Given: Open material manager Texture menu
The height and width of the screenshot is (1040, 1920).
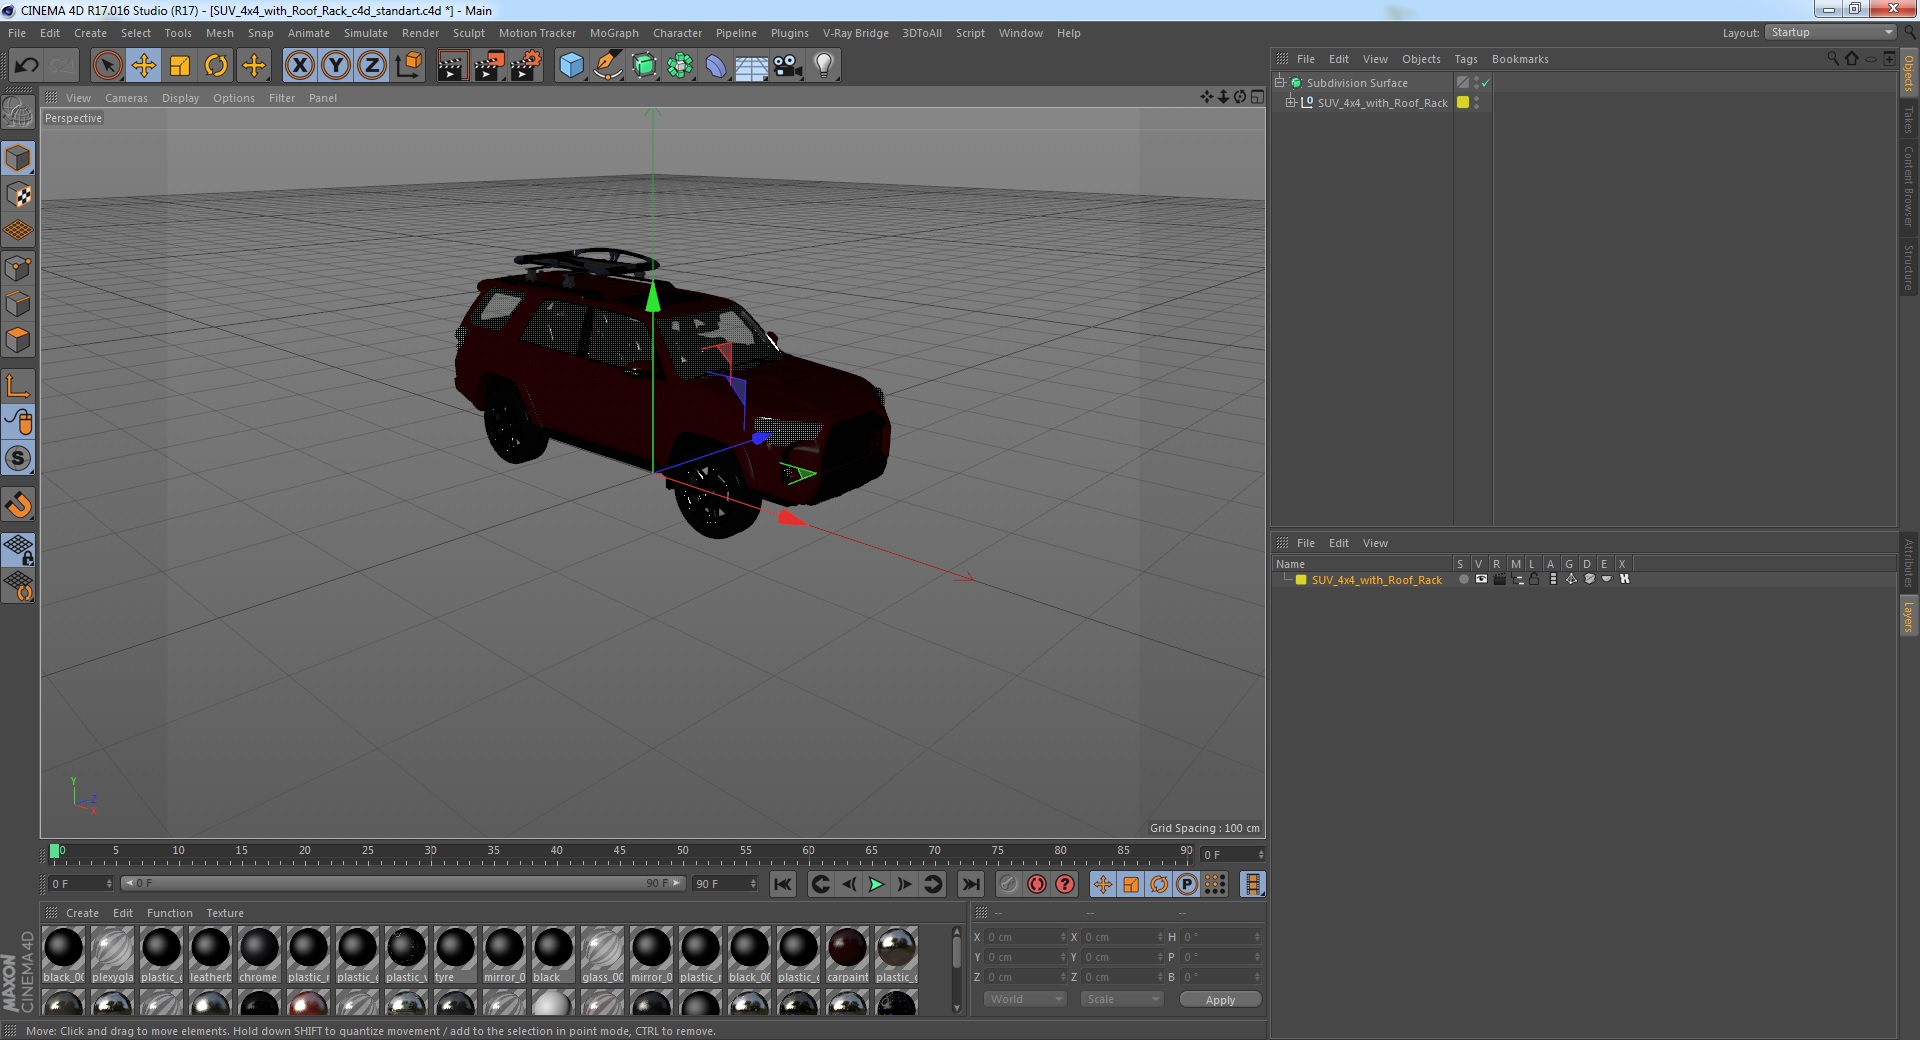Looking at the screenshot, I should (x=225, y=913).
